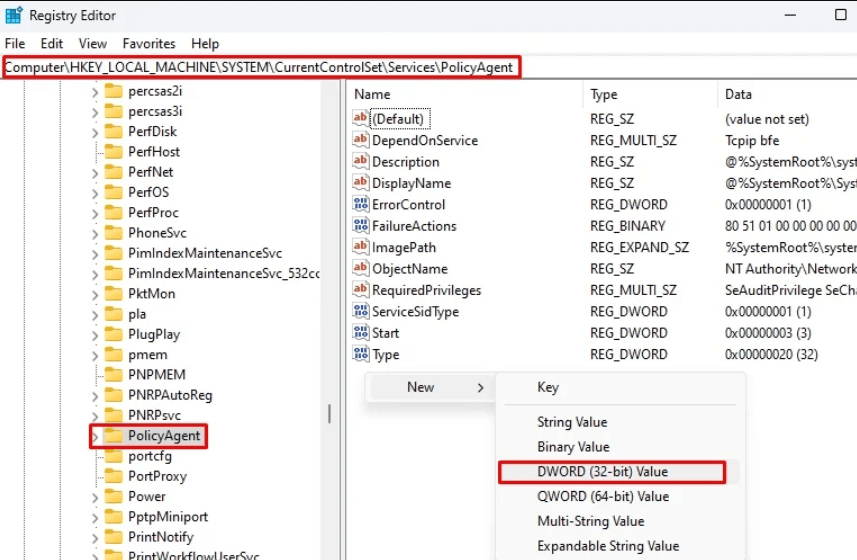Click the portcfg folder icon
The width and height of the screenshot is (857, 560).
pyautogui.click(x=113, y=456)
